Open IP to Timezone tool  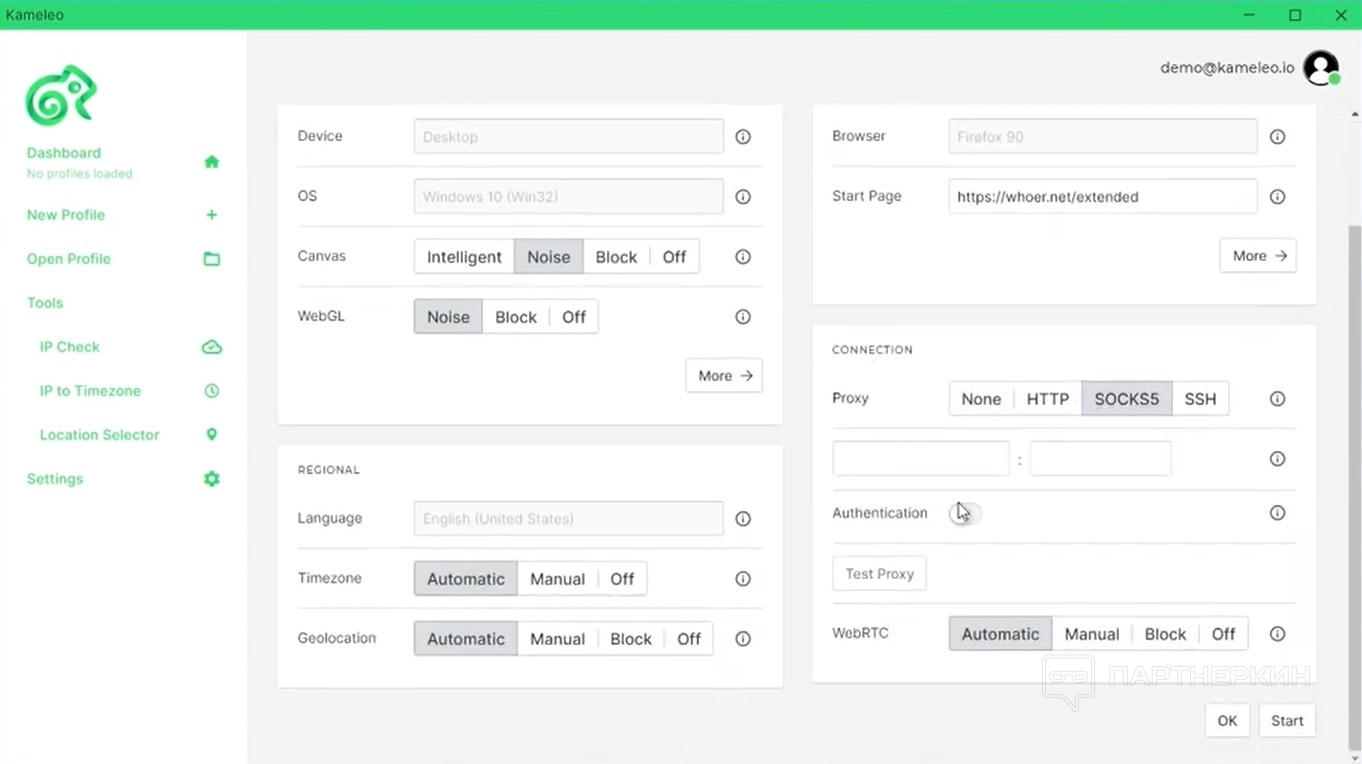click(x=90, y=391)
